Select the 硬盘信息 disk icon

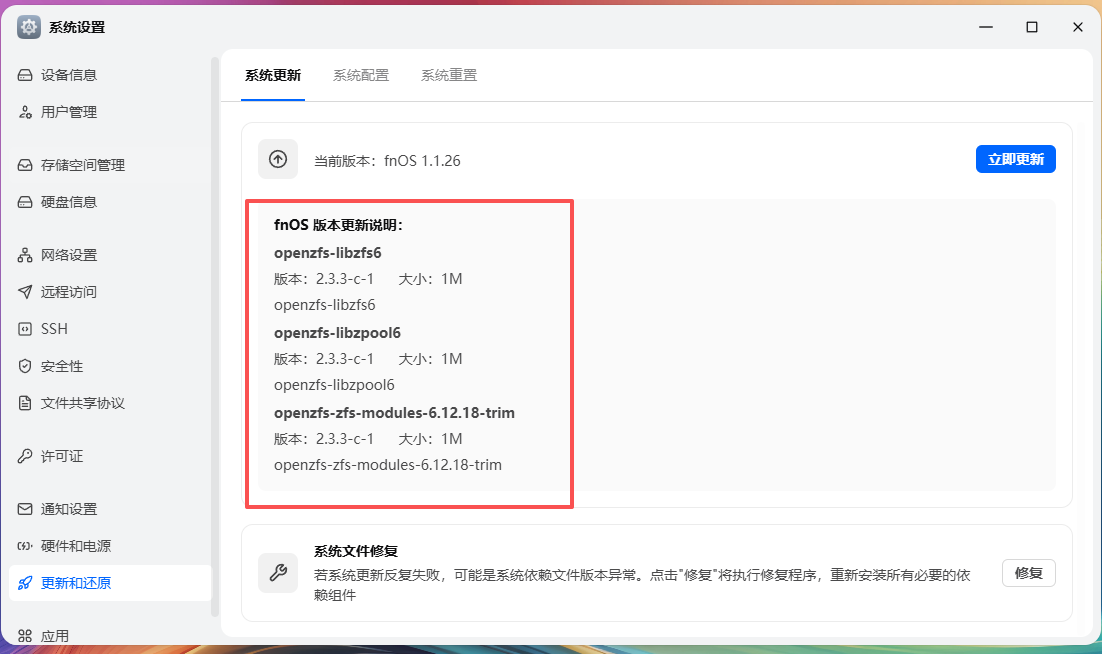(x=23, y=201)
